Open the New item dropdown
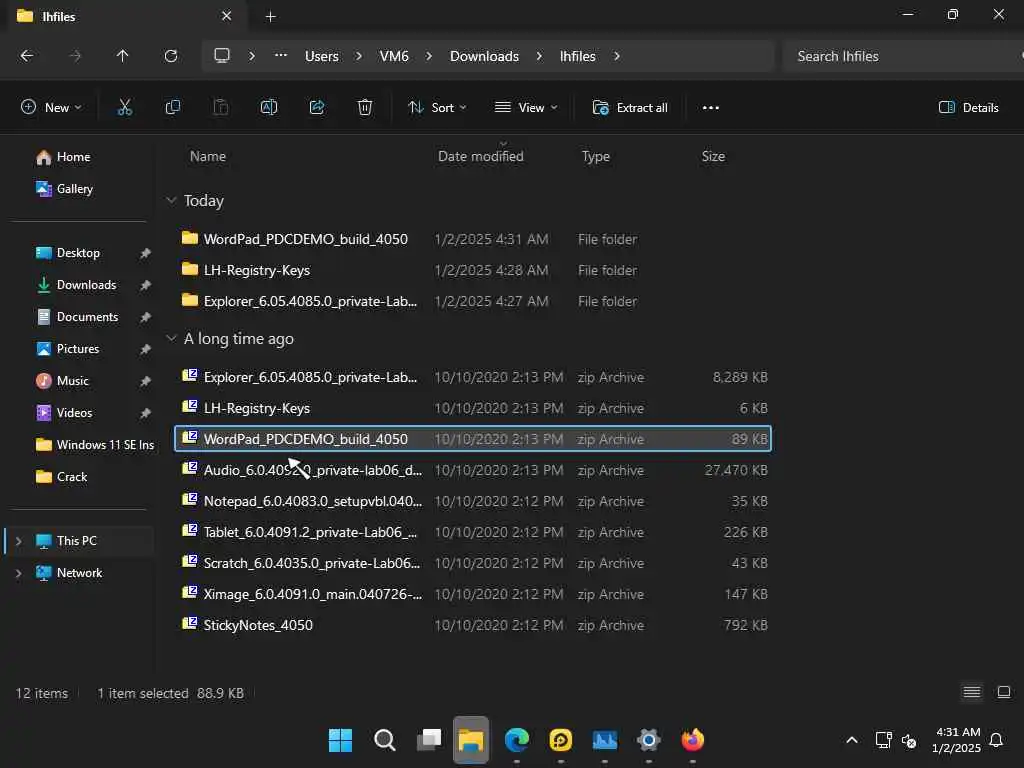This screenshot has width=1024, height=768. pyautogui.click(x=51, y=108)
